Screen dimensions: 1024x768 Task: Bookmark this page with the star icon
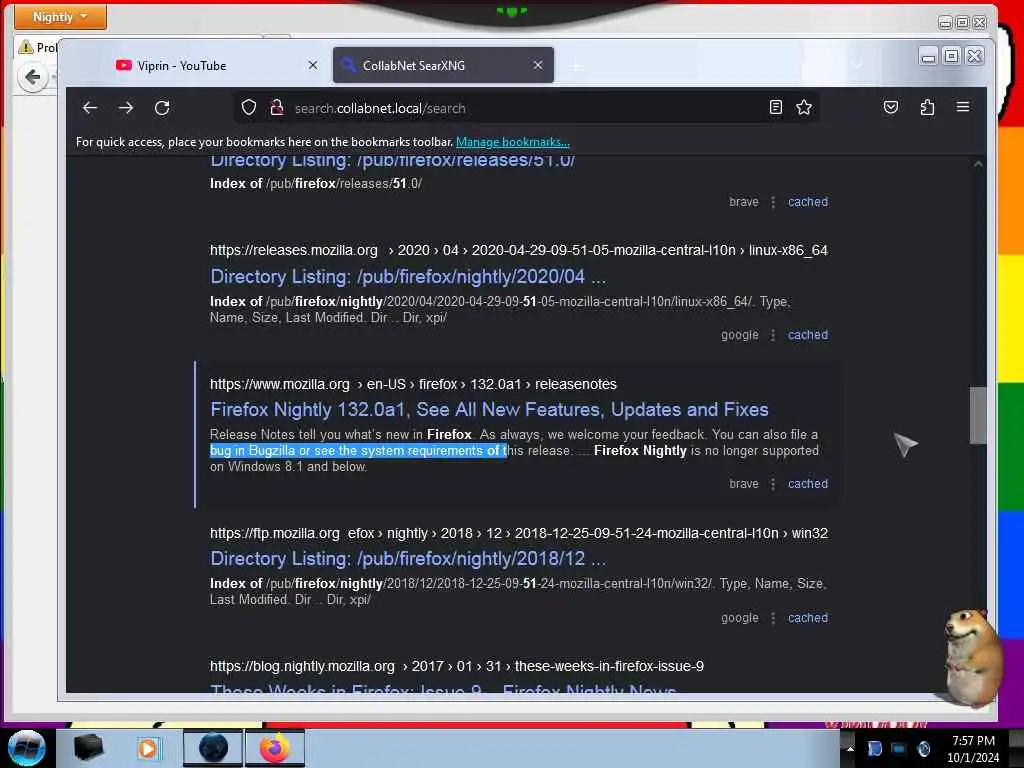click(804, 107)
